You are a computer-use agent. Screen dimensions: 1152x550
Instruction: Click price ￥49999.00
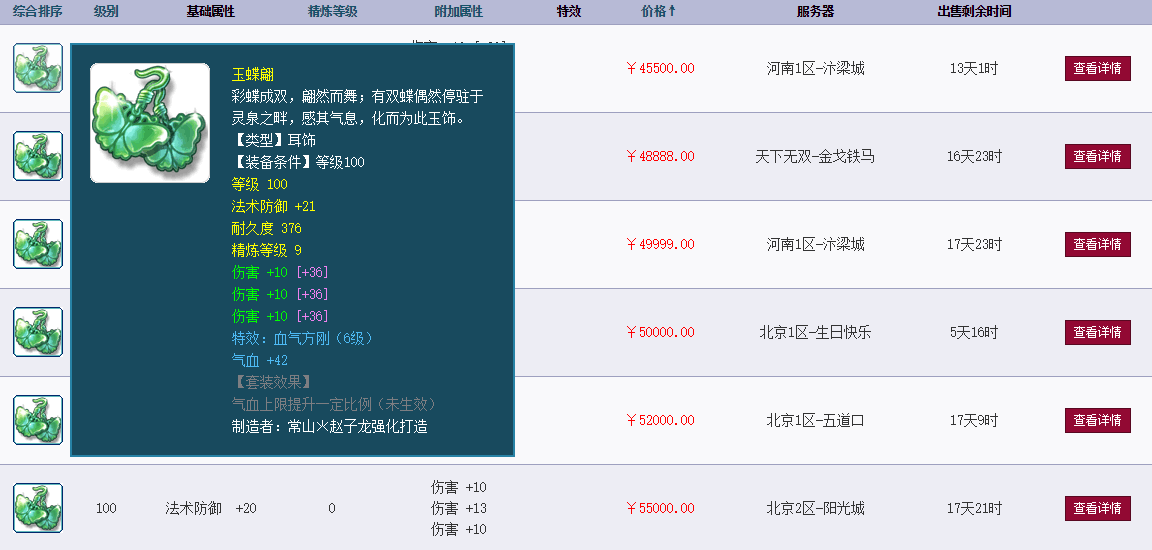(x=660, y=245)
